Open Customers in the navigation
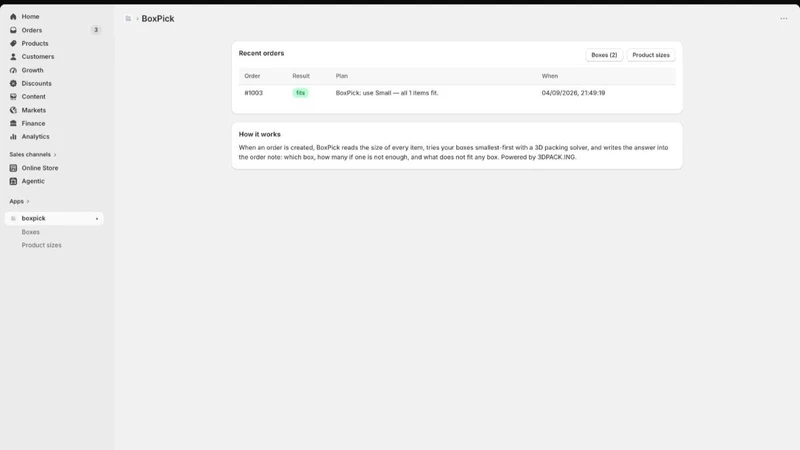800x450 pixels. click(x=38, y=57)
